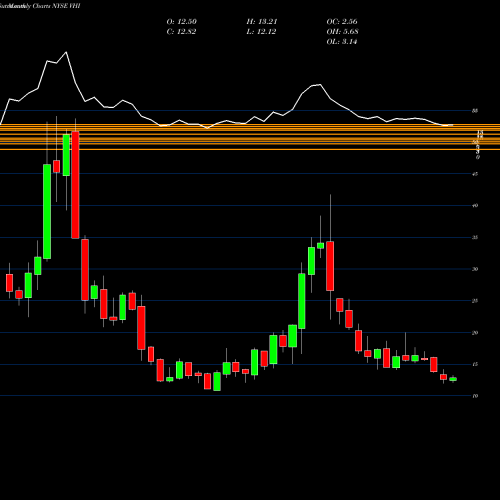
Task: Click the 55 axis label beside indicator line
Action: 475,111
